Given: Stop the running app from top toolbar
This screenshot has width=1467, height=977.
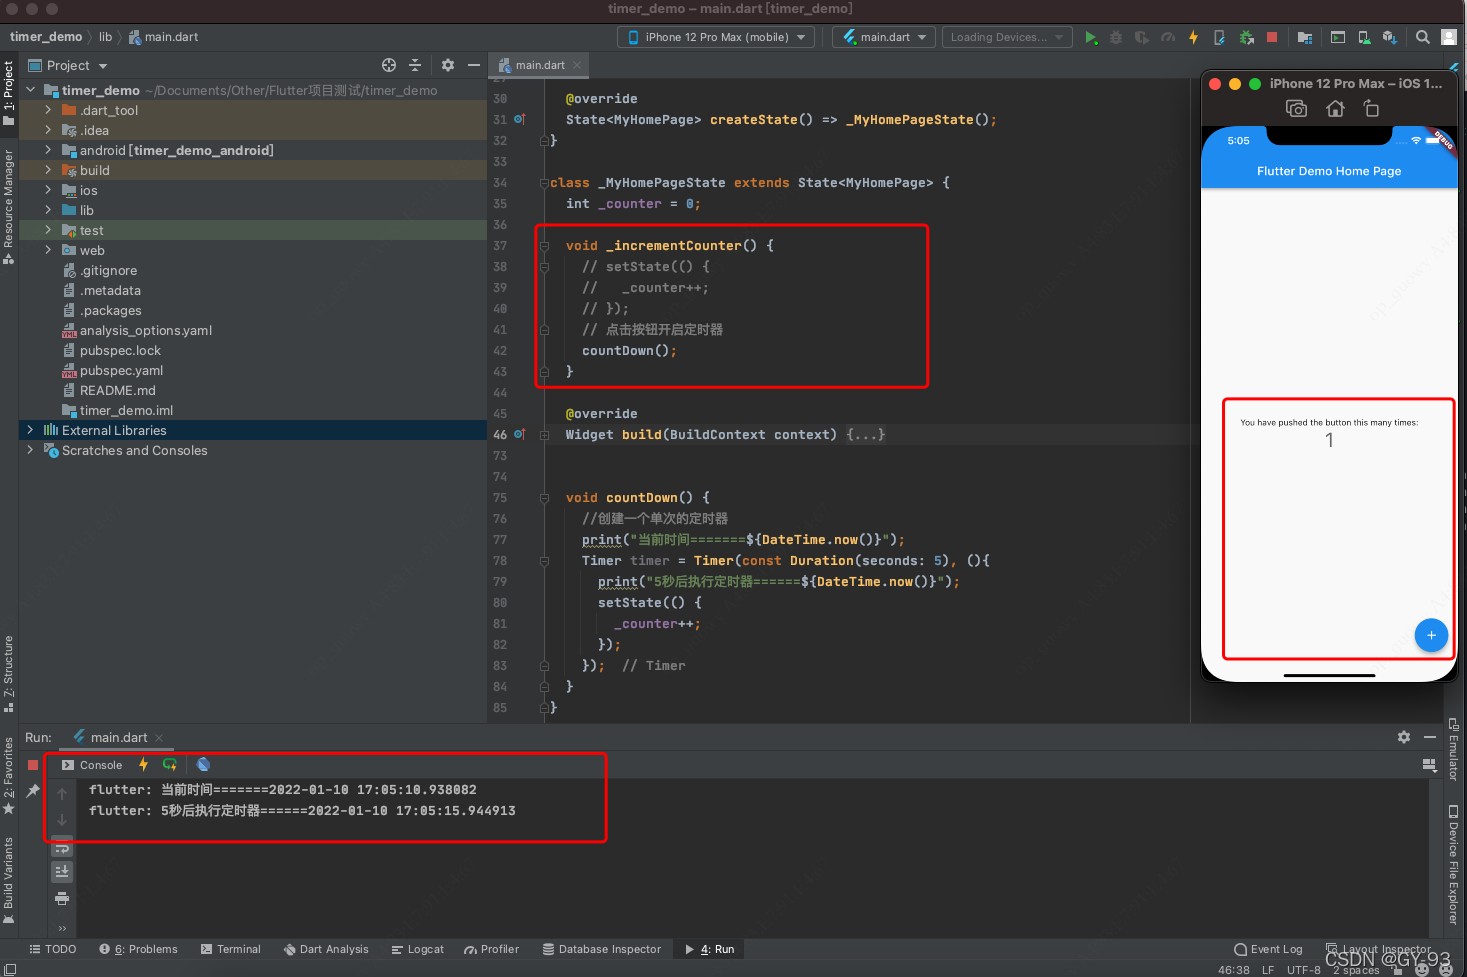Looking at the screenshot, I should pos(1272,37).
